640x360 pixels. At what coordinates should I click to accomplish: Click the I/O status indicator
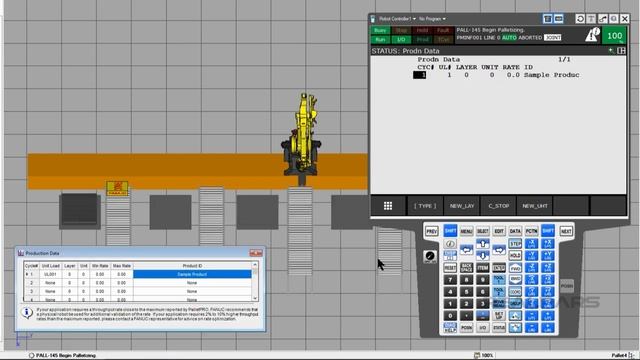click(401, 40)
